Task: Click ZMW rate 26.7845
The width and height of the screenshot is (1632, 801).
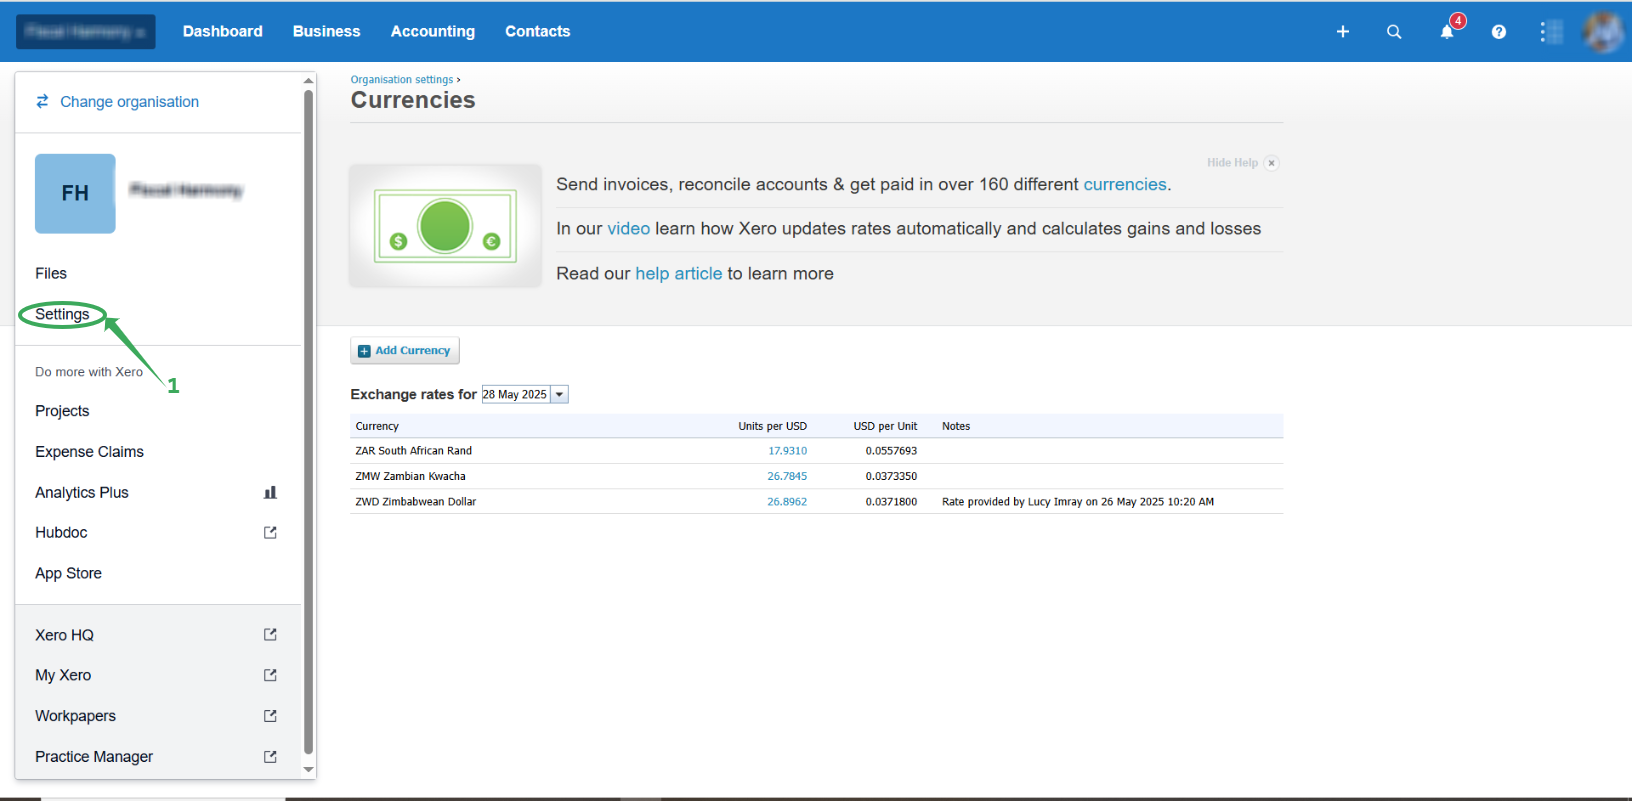Action: click(787, 477)
